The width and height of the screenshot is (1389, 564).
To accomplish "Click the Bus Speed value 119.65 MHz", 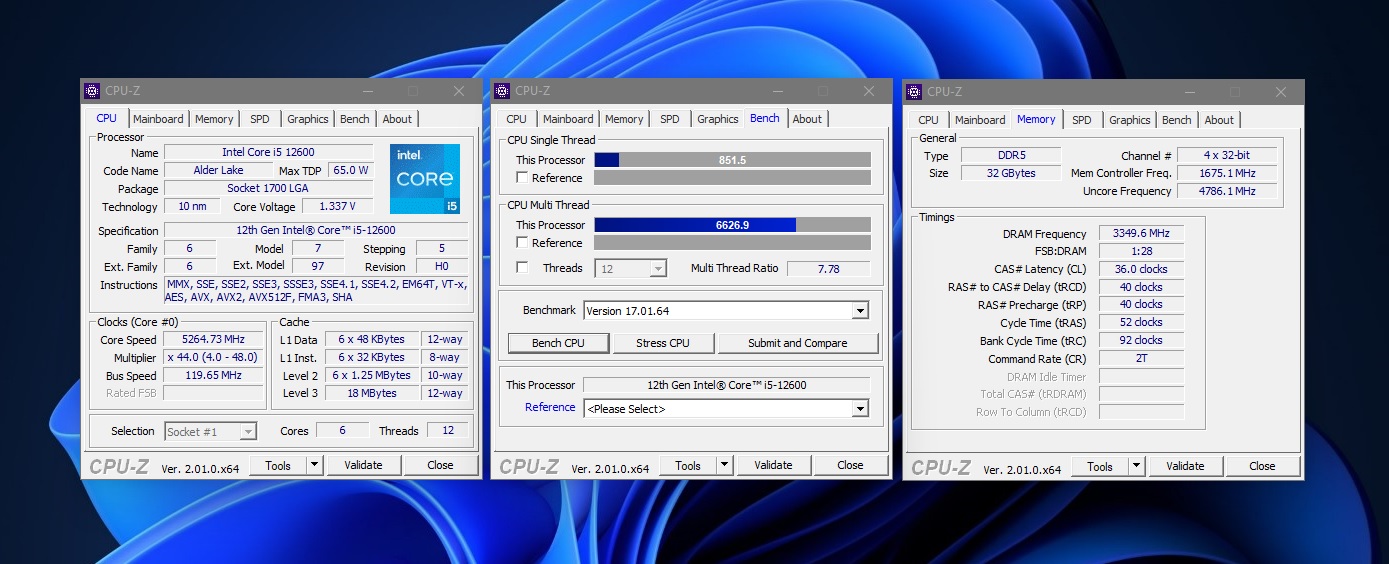I will click(213, 376).
